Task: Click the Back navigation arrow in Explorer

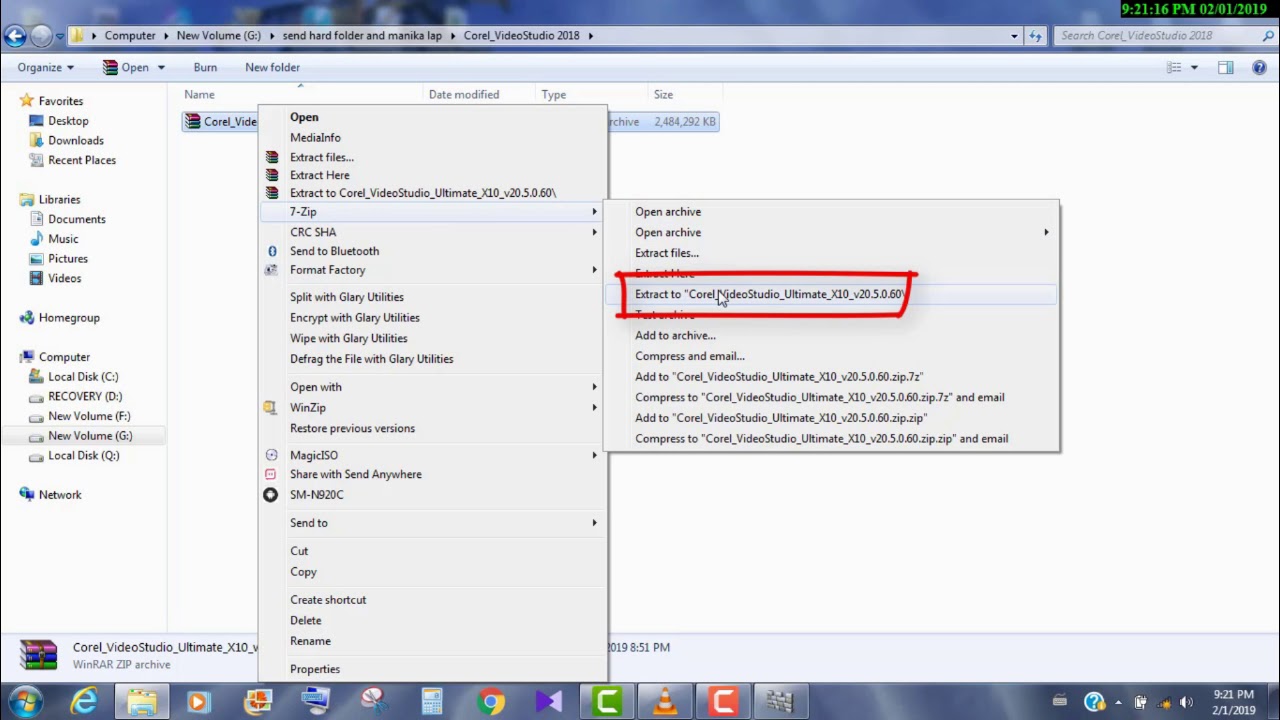Action: click(x=14, y=36)
